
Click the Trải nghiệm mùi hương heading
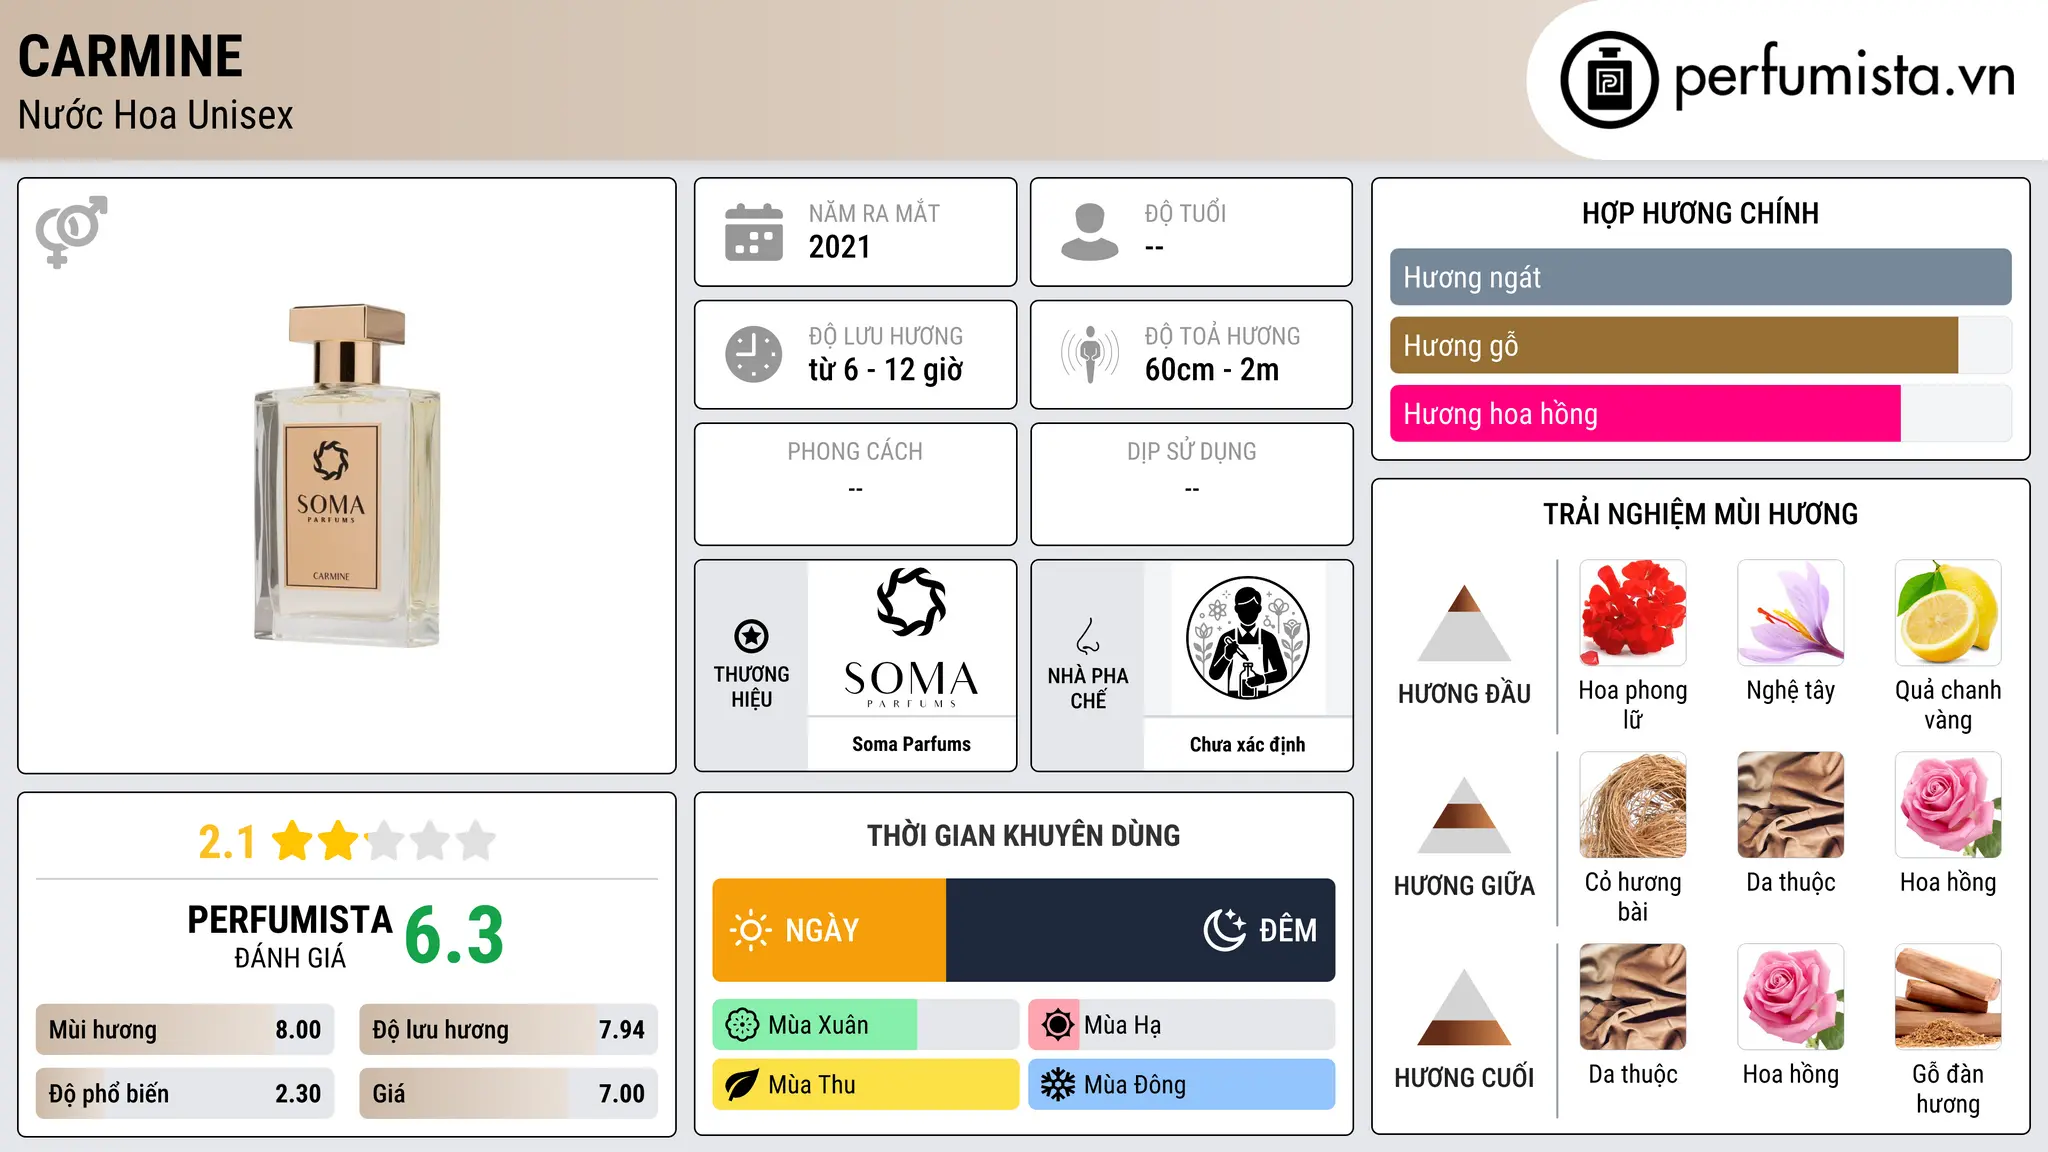pos(1700,514)
